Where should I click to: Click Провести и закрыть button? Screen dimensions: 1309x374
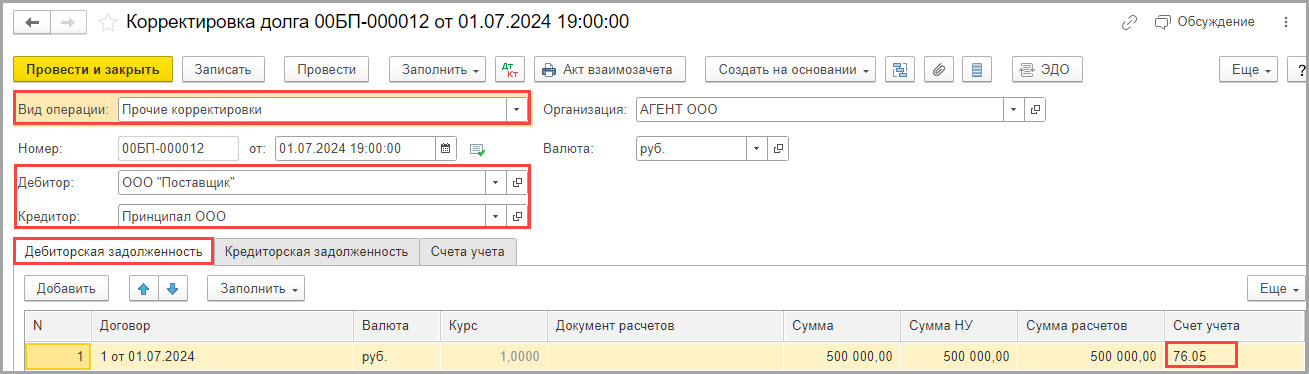[93, 69]
